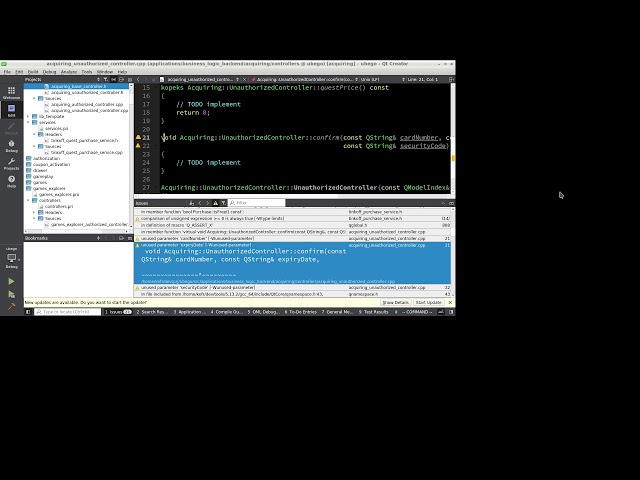This screenshot has height=480, width=640.
Task: Open line-ending Unix (LF) dropdown
Action: tap(383, 80)
